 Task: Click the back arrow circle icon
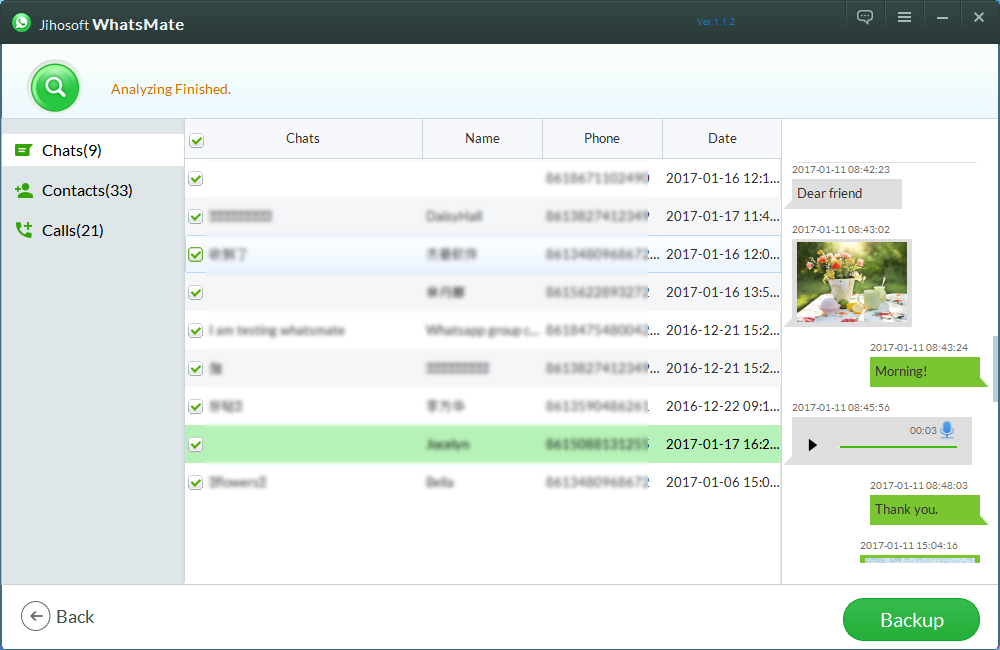pos(36,616)
